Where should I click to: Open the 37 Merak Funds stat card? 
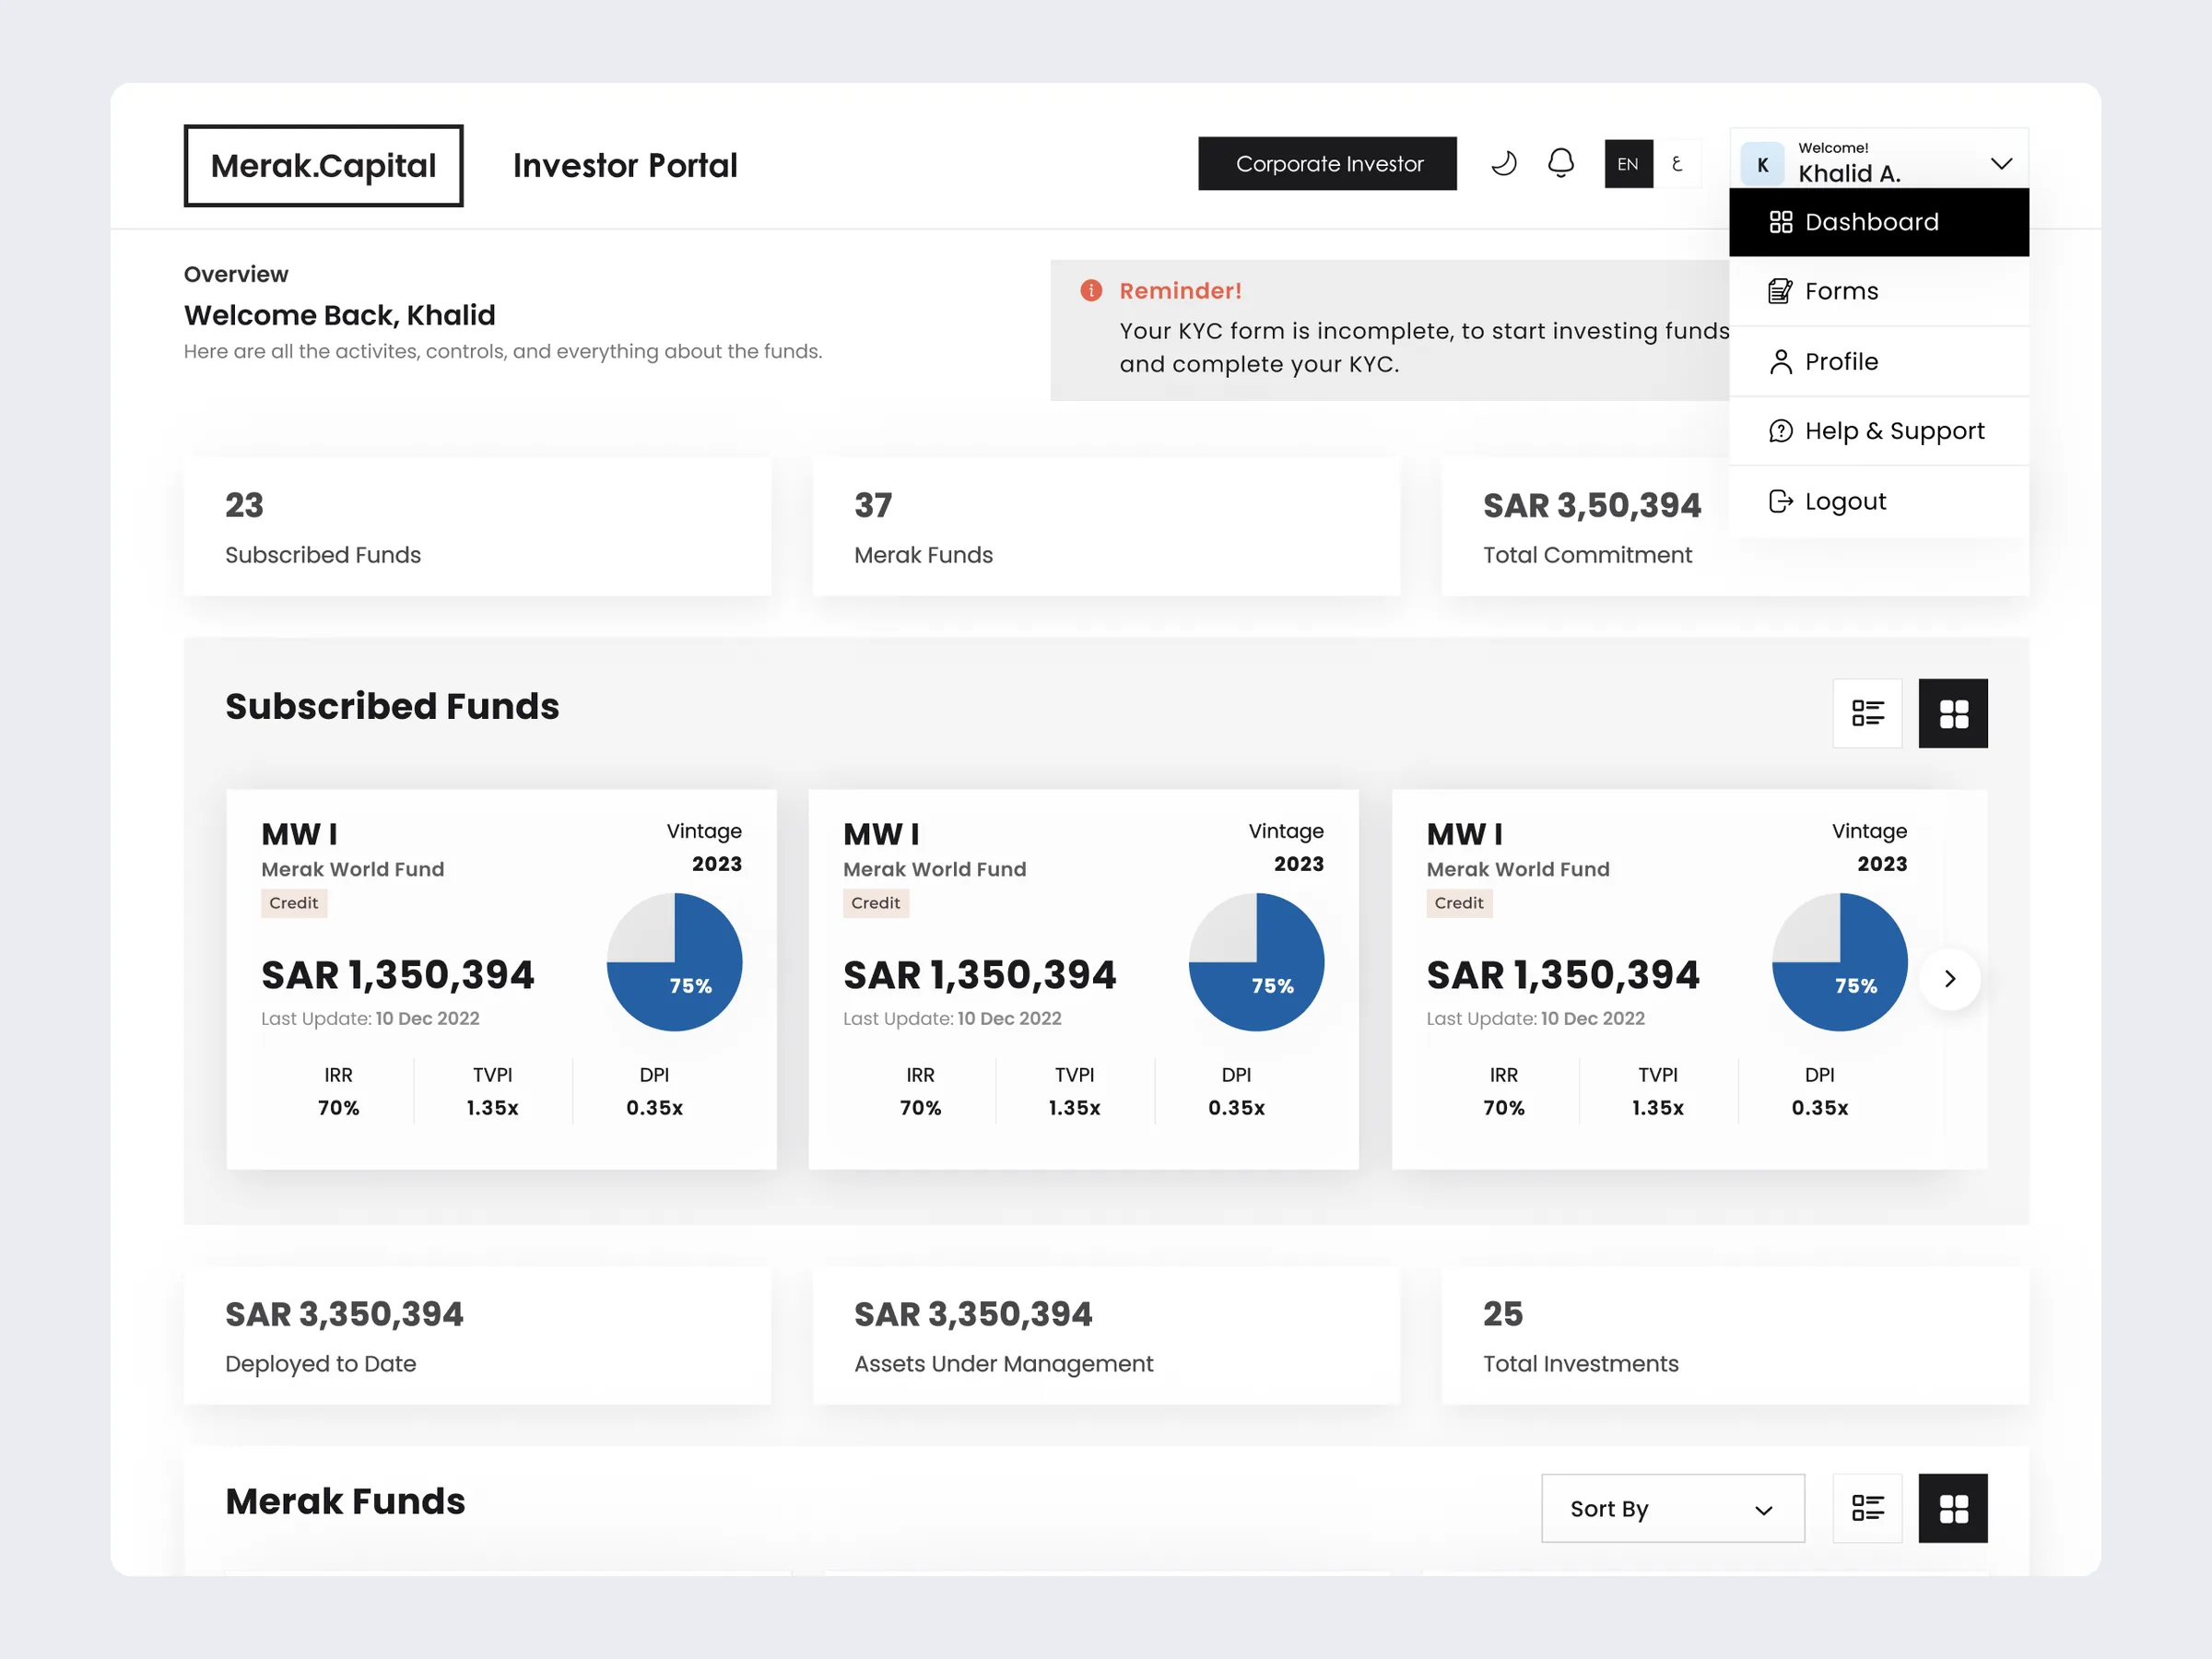[1106, 527]
